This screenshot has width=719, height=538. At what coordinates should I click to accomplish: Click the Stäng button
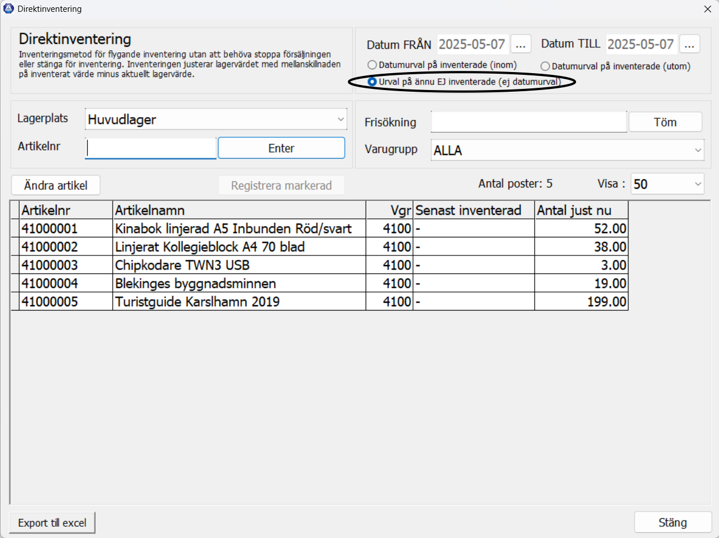pyautogui.click(x=672, y=522)
